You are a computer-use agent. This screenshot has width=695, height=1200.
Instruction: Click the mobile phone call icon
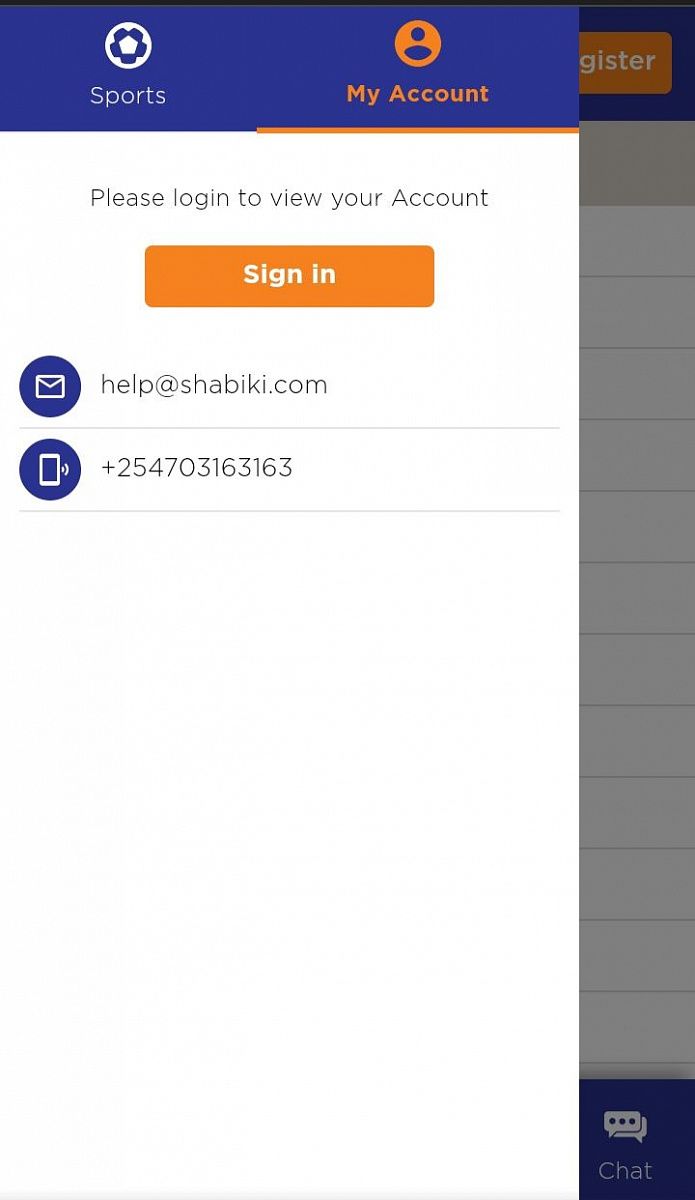point(50,469)
